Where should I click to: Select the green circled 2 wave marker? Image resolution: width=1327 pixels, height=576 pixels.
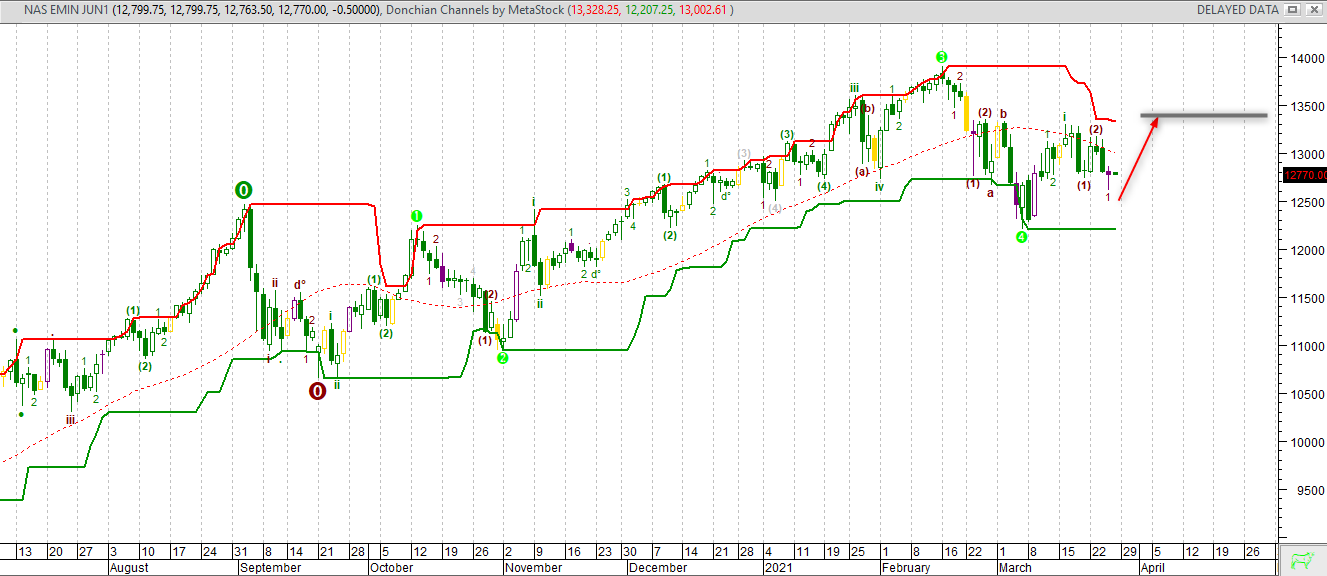[503, 358]
